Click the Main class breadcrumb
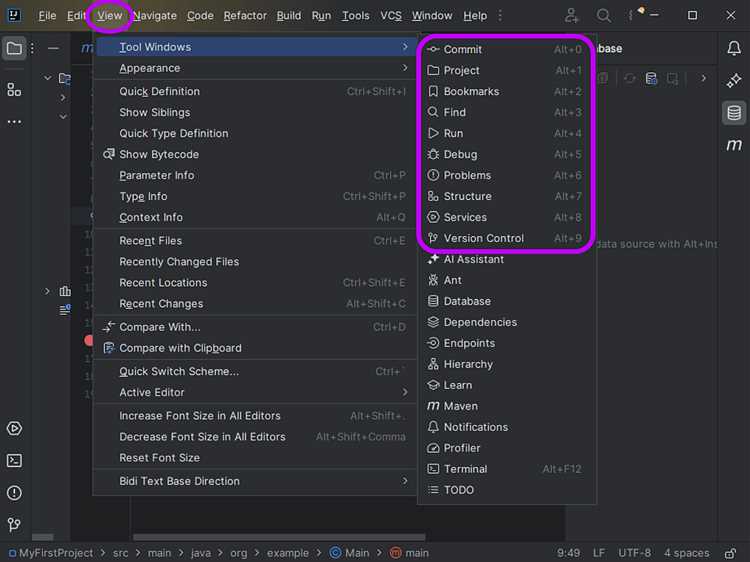 tap(350, 553)
